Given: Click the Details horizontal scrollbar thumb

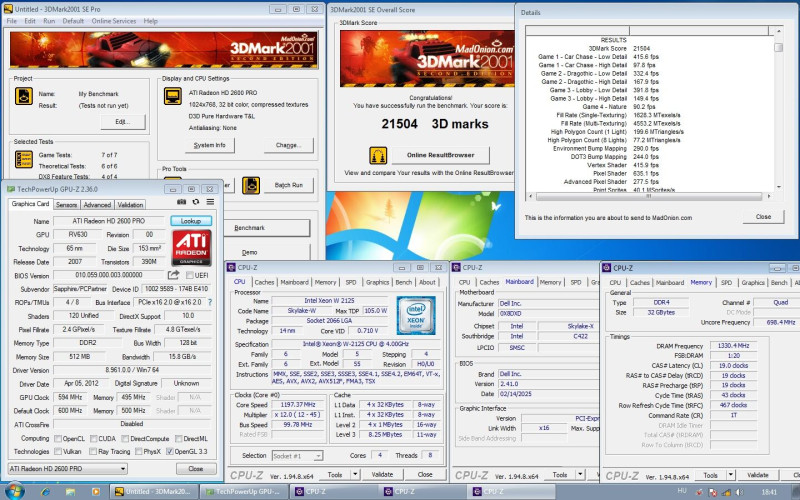Looking at the screenshot, I should tap(649, 196).
